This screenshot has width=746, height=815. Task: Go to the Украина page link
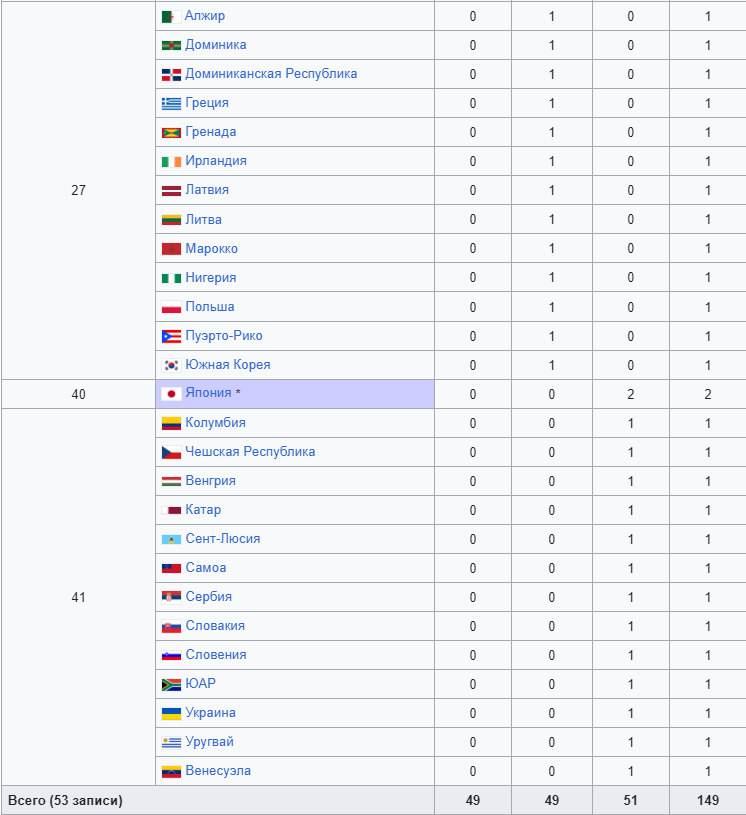click(211, 713)
